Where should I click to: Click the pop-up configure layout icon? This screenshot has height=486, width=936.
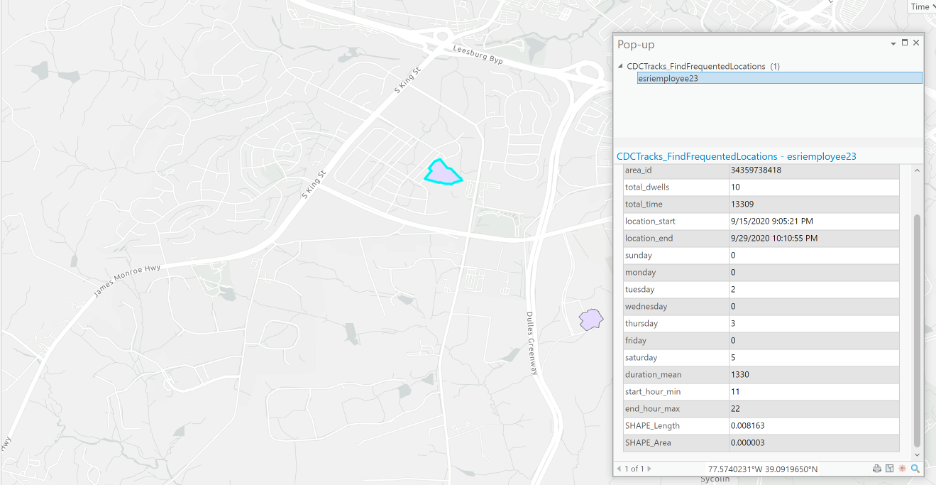tap(889, 469)
